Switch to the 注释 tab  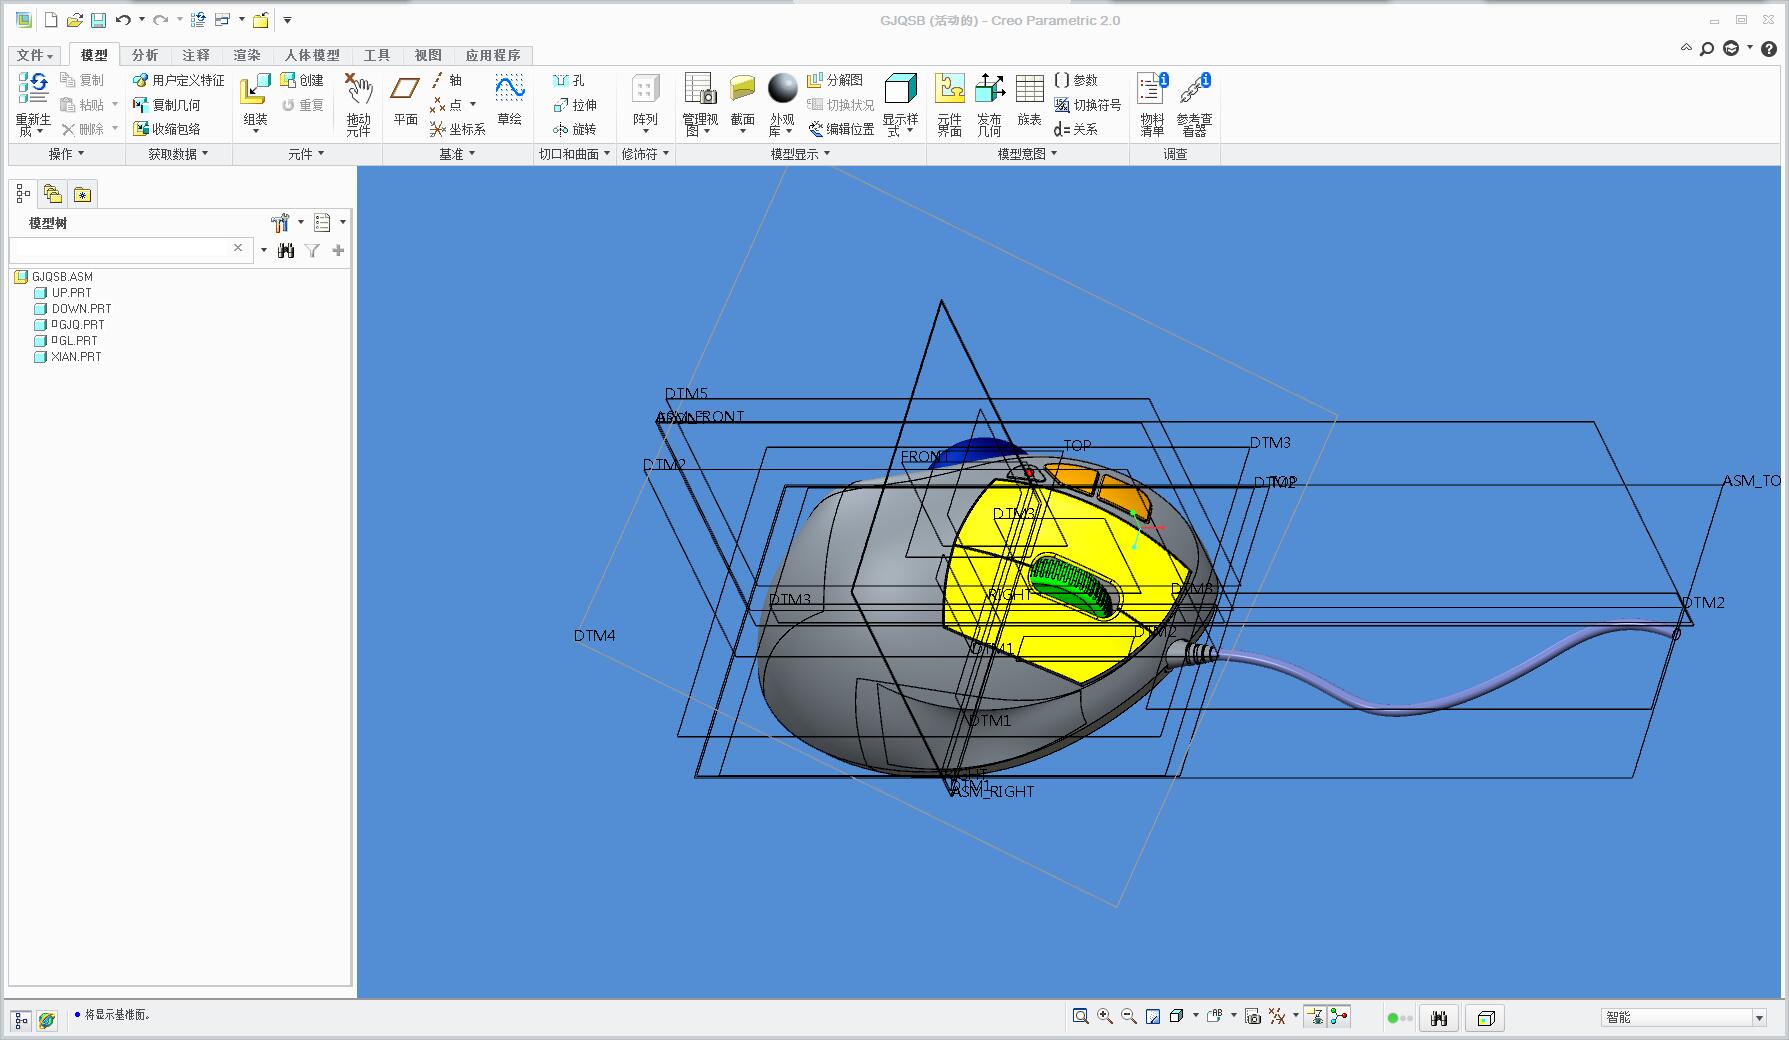(x=196, y=55)
